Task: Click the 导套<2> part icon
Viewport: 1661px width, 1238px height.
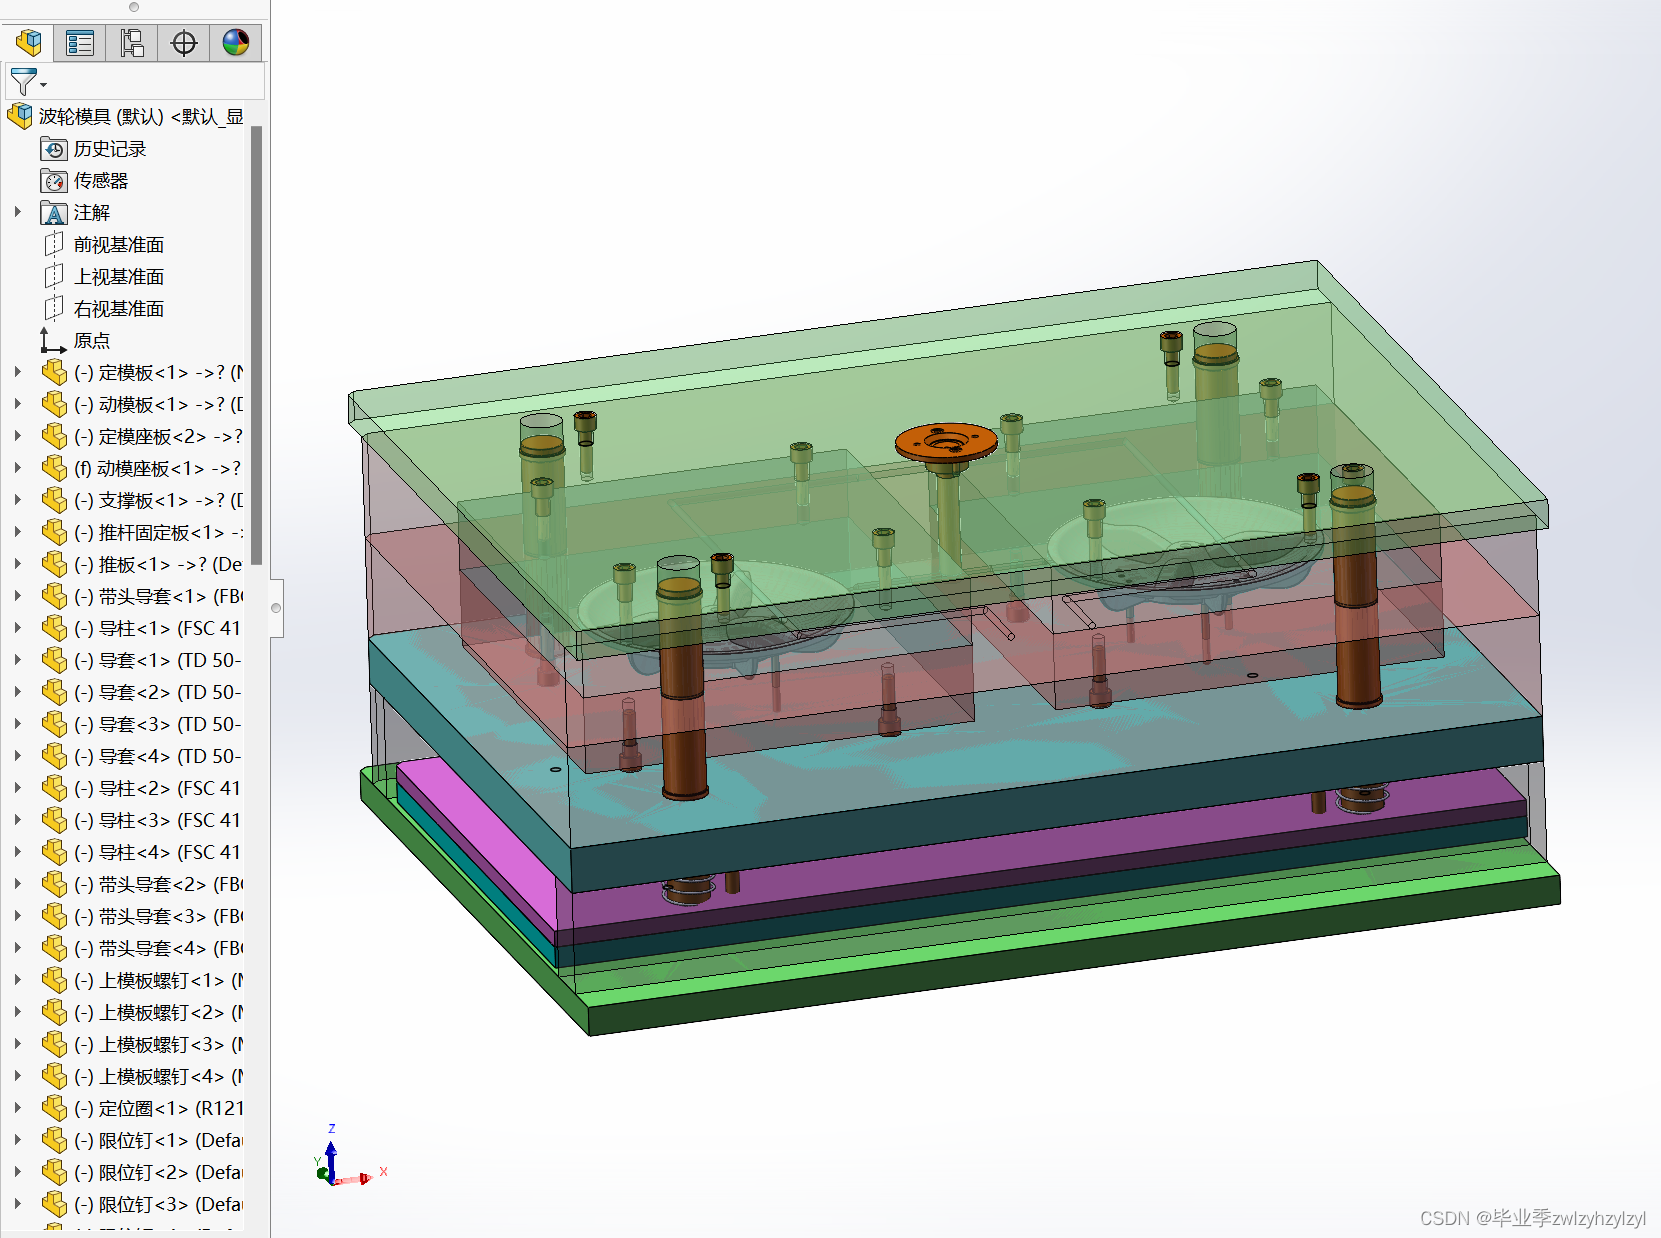Action: coord(54,693)
